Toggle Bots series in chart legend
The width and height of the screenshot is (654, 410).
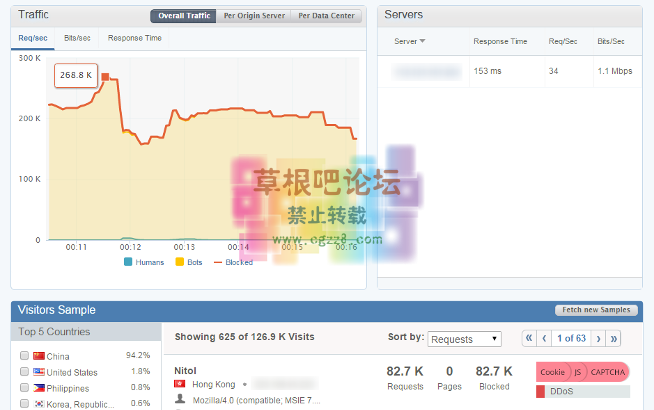[189, 262]
